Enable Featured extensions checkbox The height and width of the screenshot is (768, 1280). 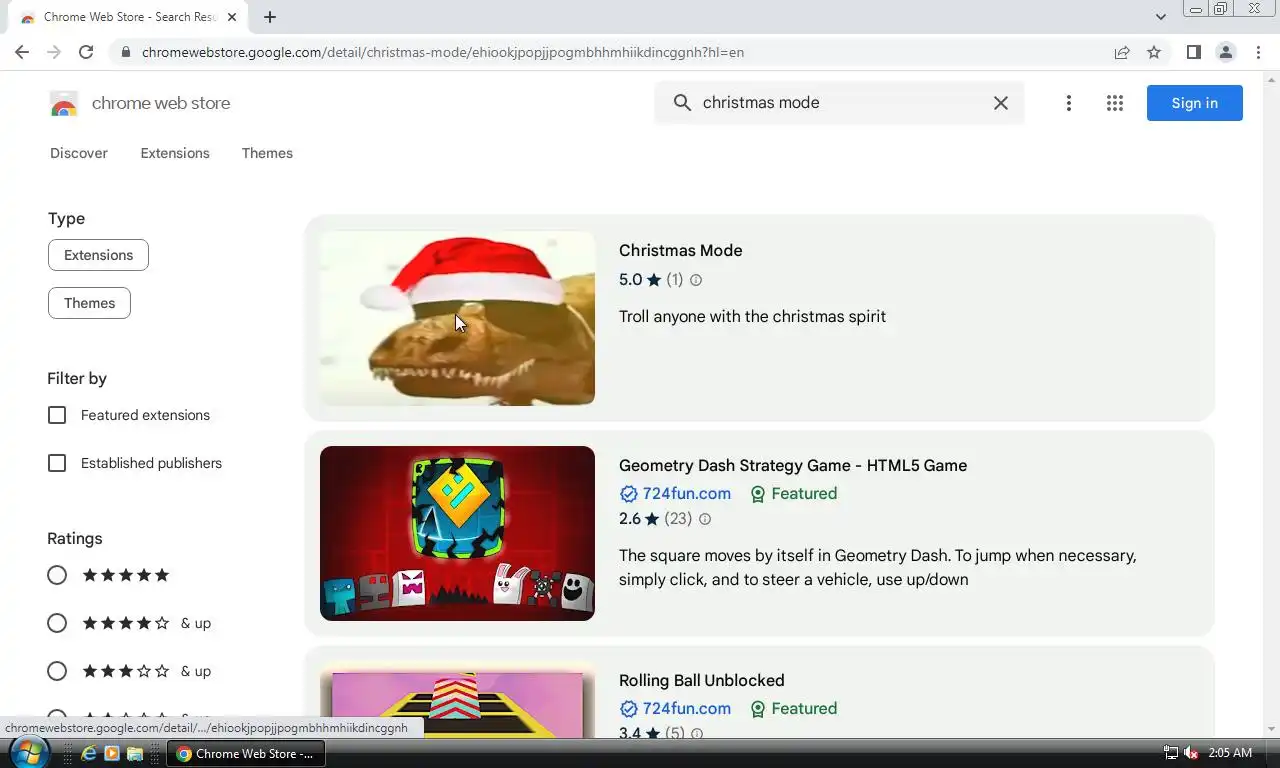click(x=57, y=415)
